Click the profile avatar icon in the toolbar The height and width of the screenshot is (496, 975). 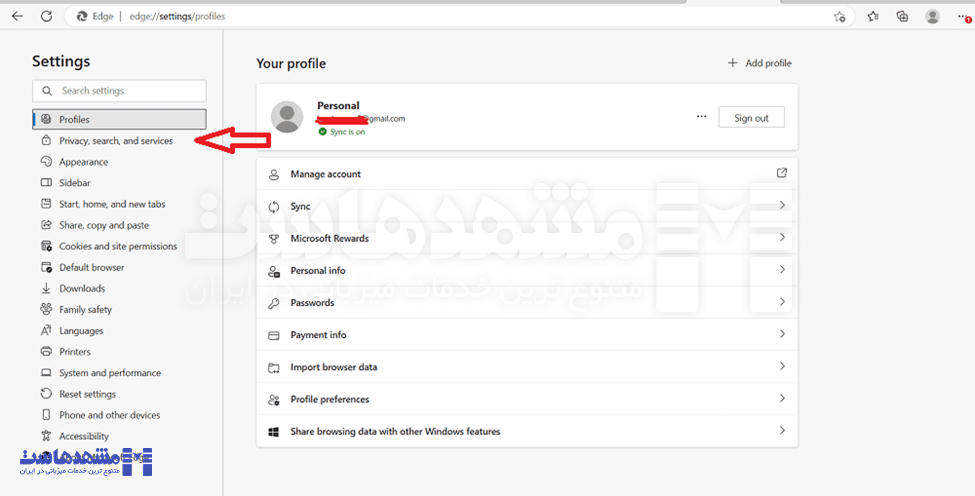pyautogui.click(x=932, y=17)
